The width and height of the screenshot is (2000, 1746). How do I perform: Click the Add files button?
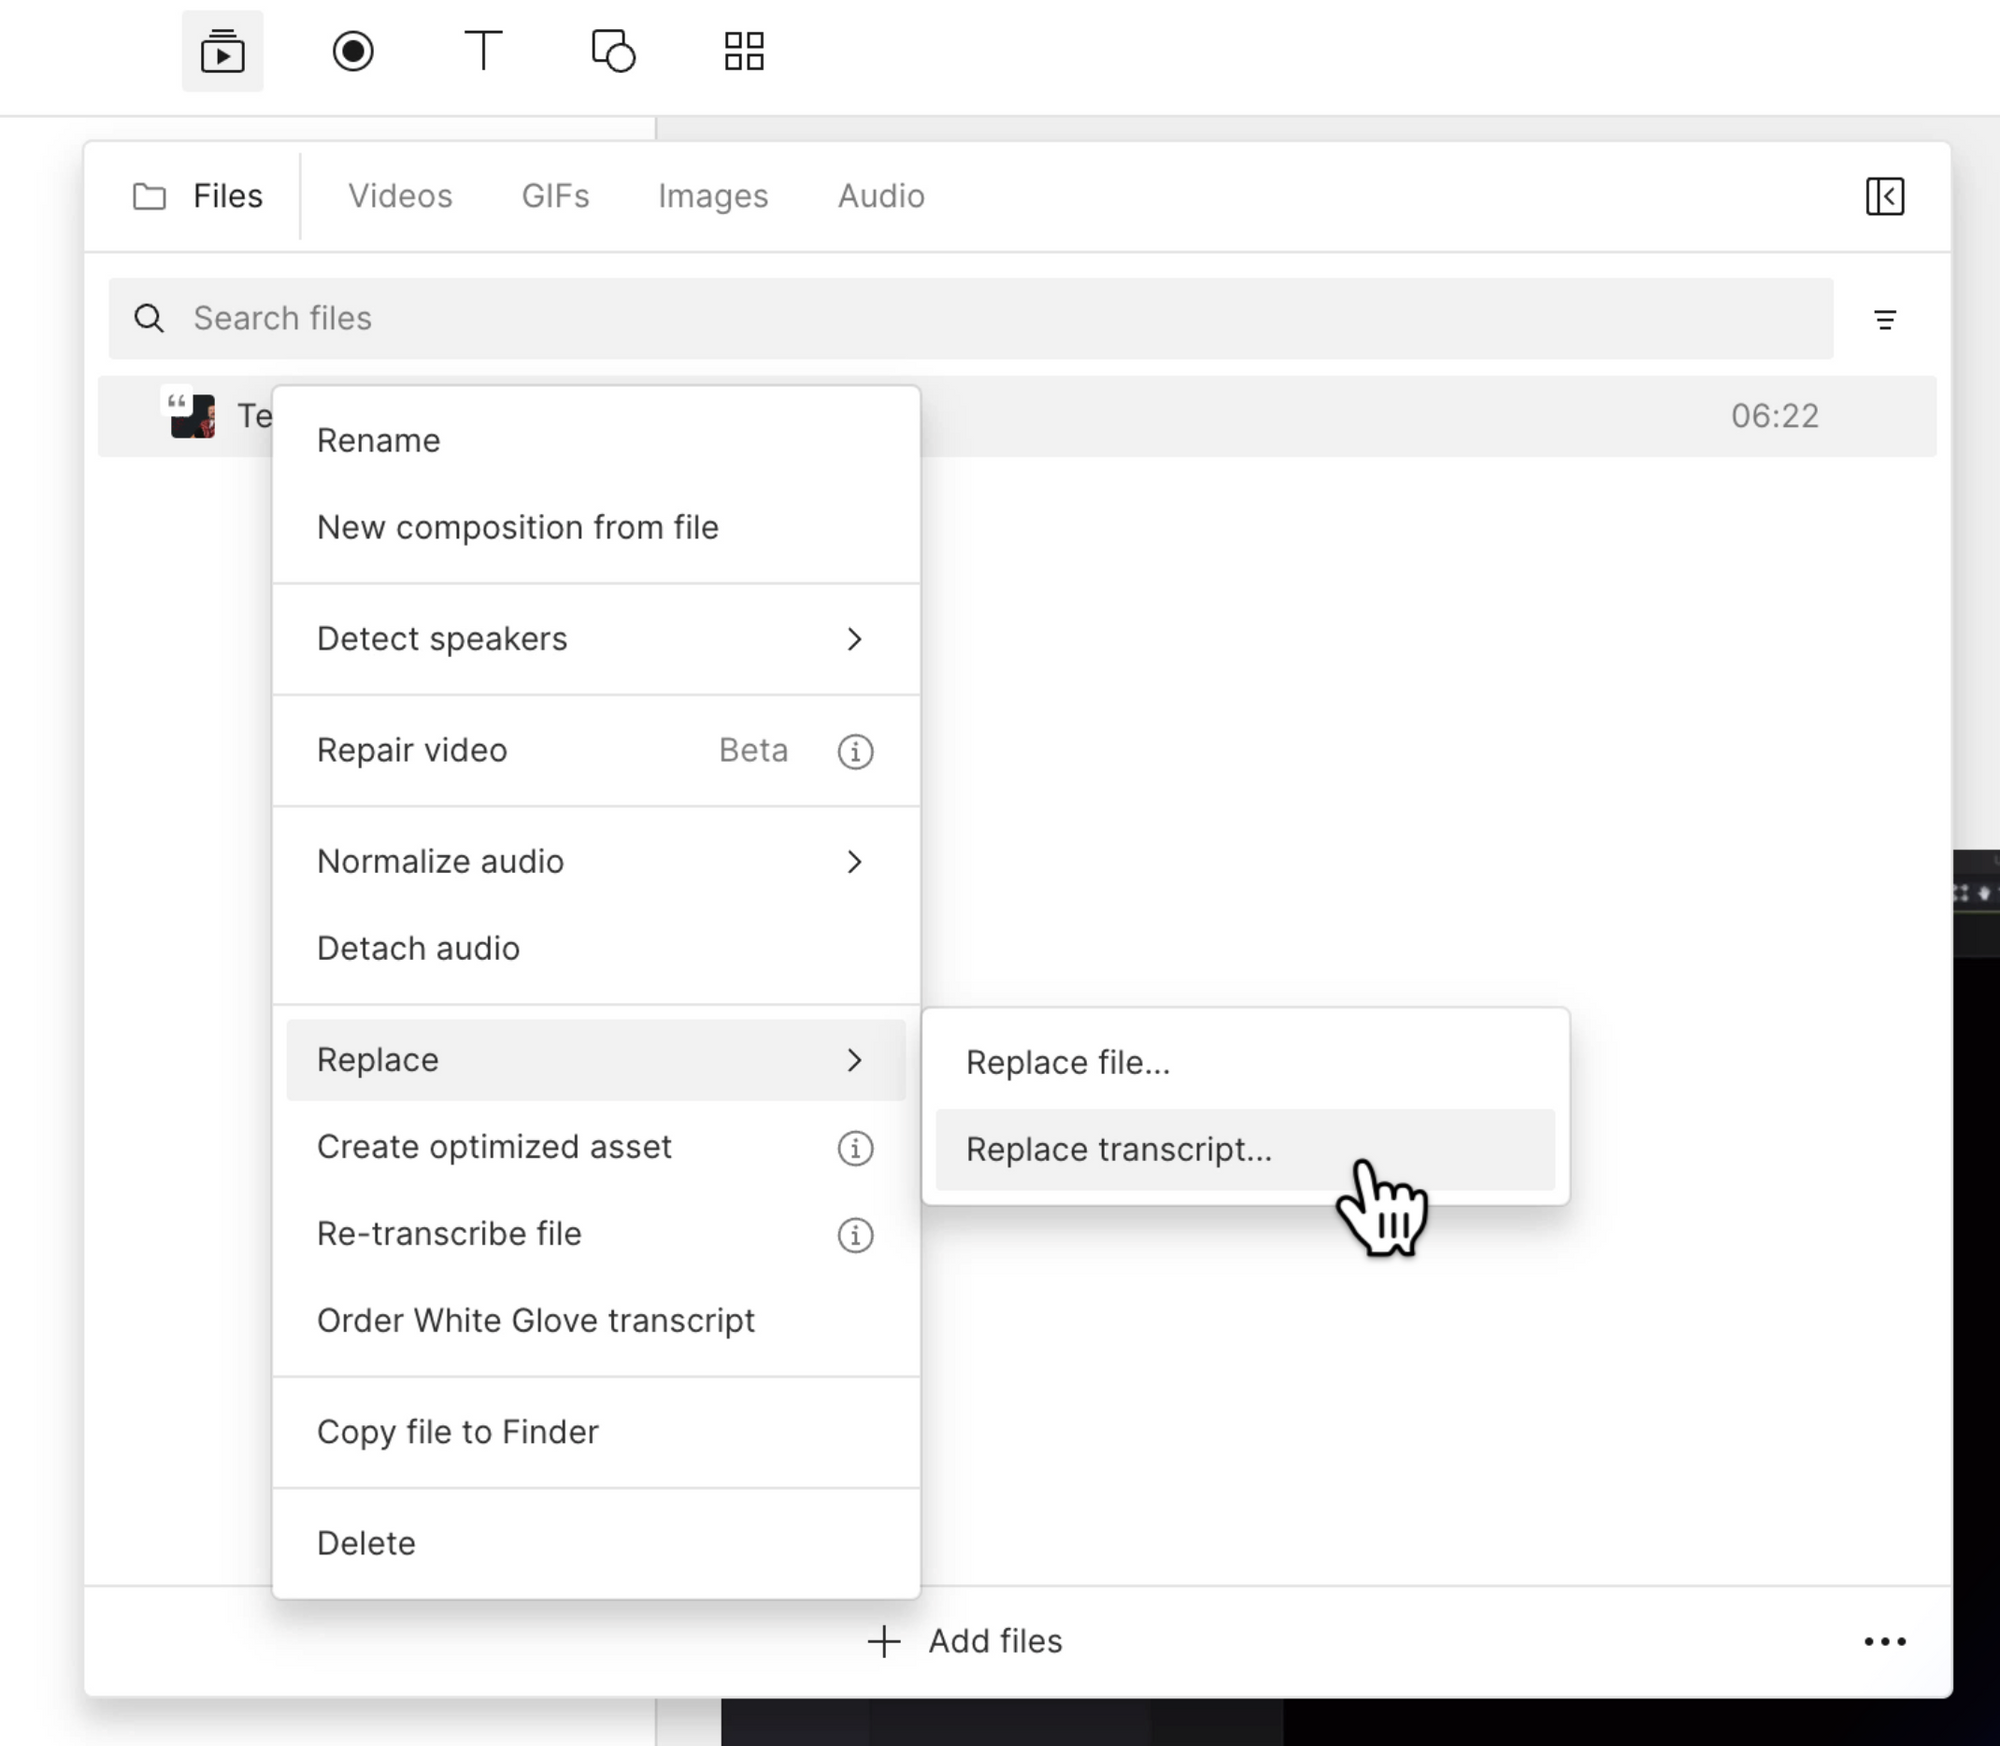(966, 1641)
